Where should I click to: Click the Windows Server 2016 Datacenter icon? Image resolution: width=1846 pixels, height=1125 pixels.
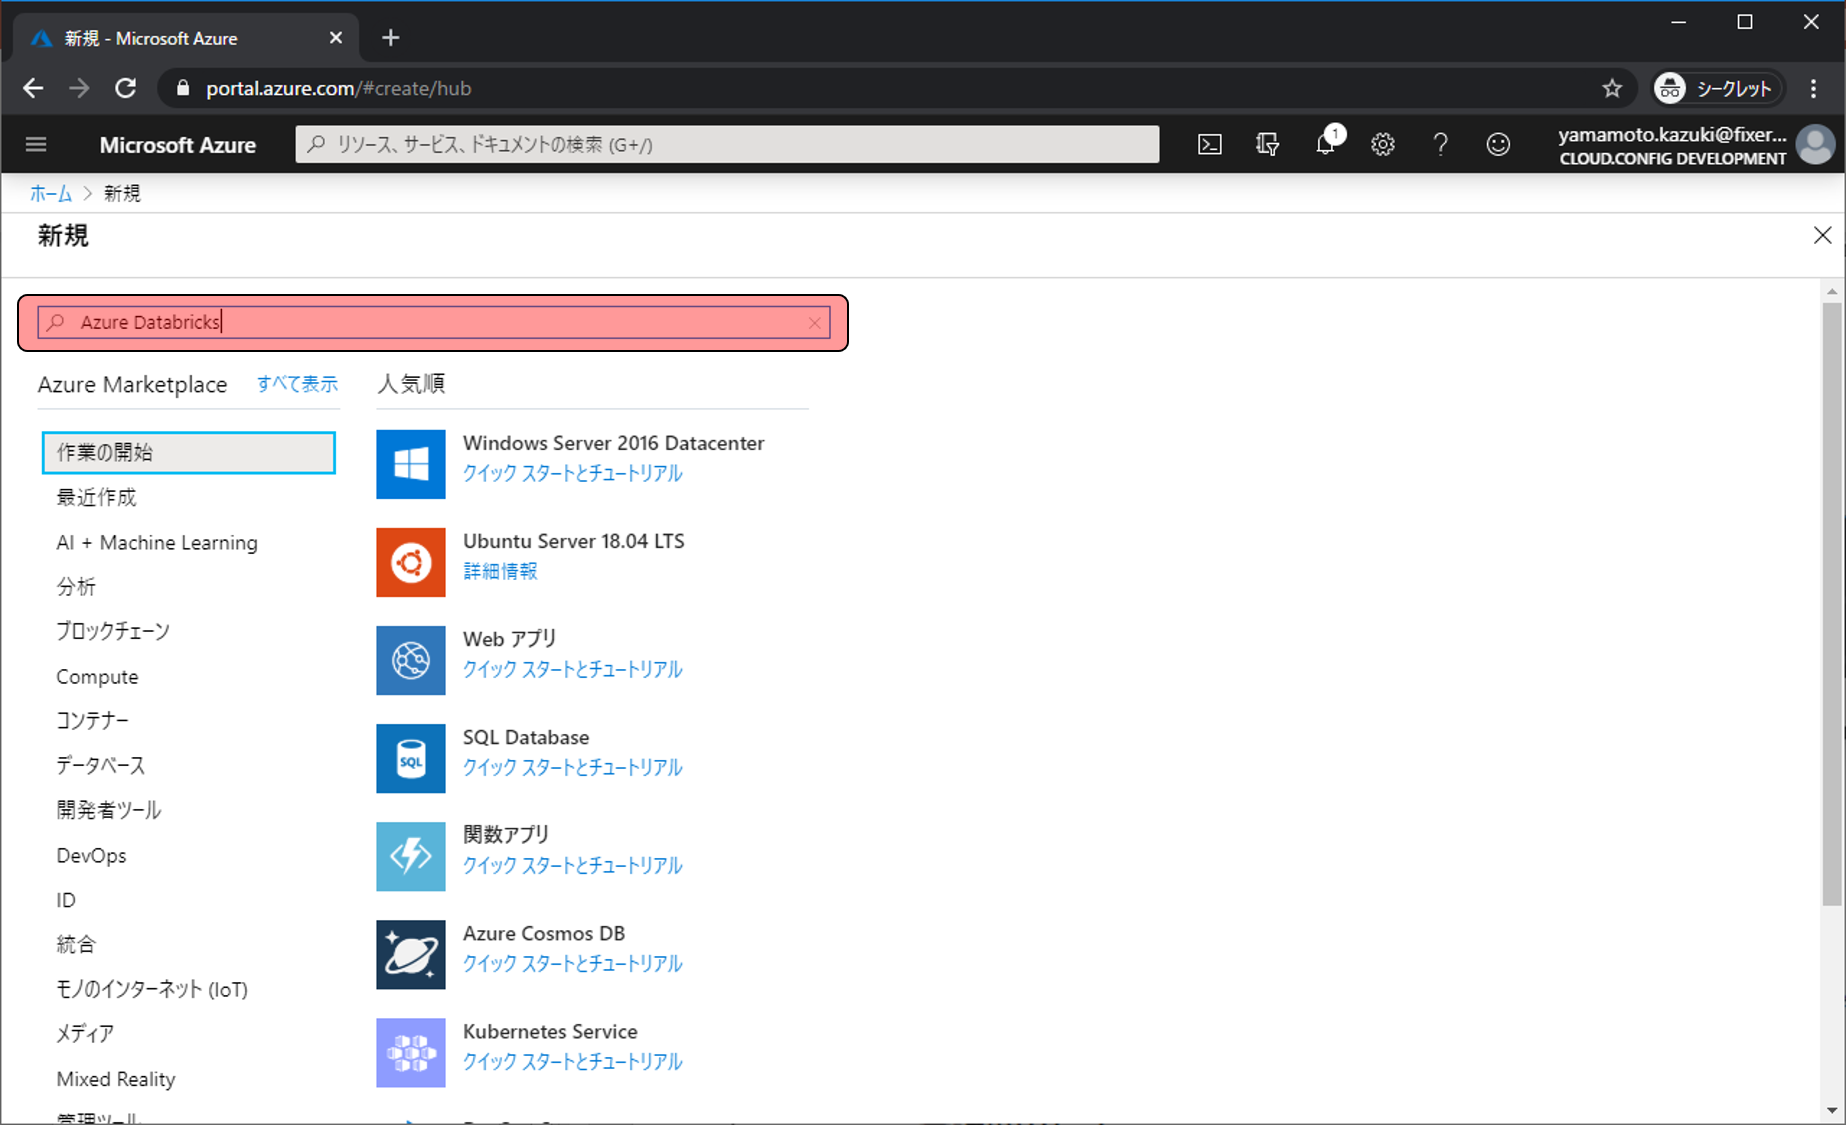[x=410, y=464]
